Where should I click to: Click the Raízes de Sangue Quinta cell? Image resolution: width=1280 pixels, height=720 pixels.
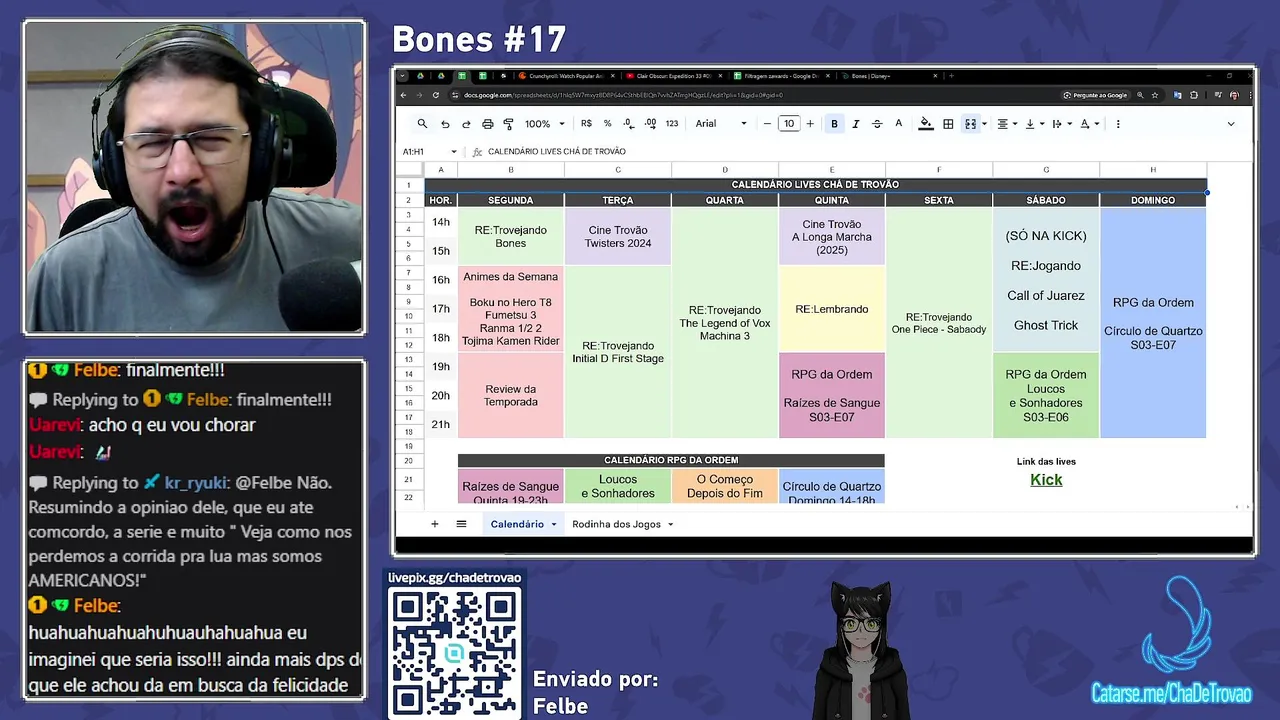point(510,487)
